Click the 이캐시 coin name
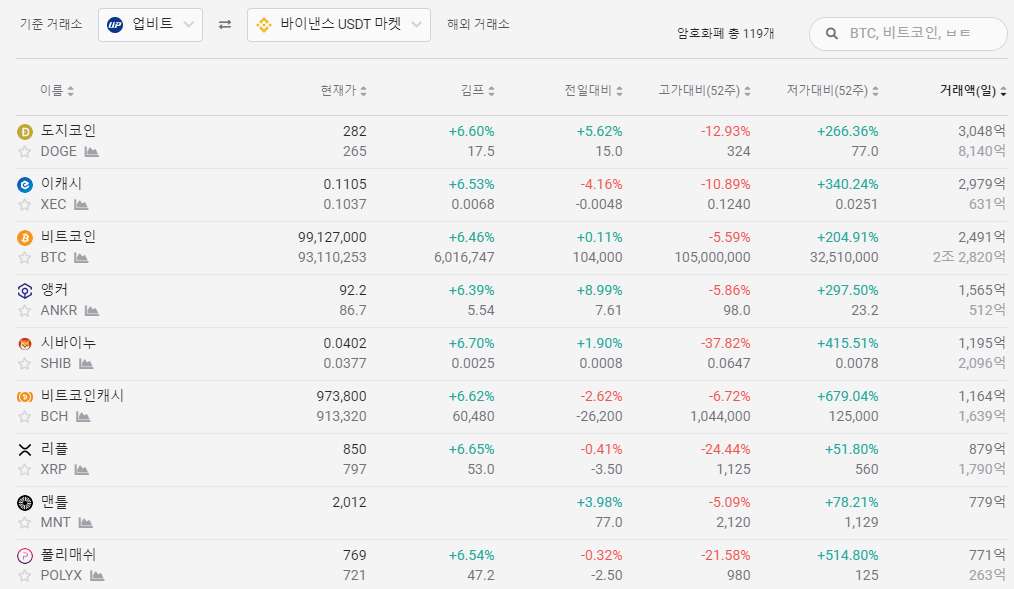 pyautogui.click(x=61, y=184)
